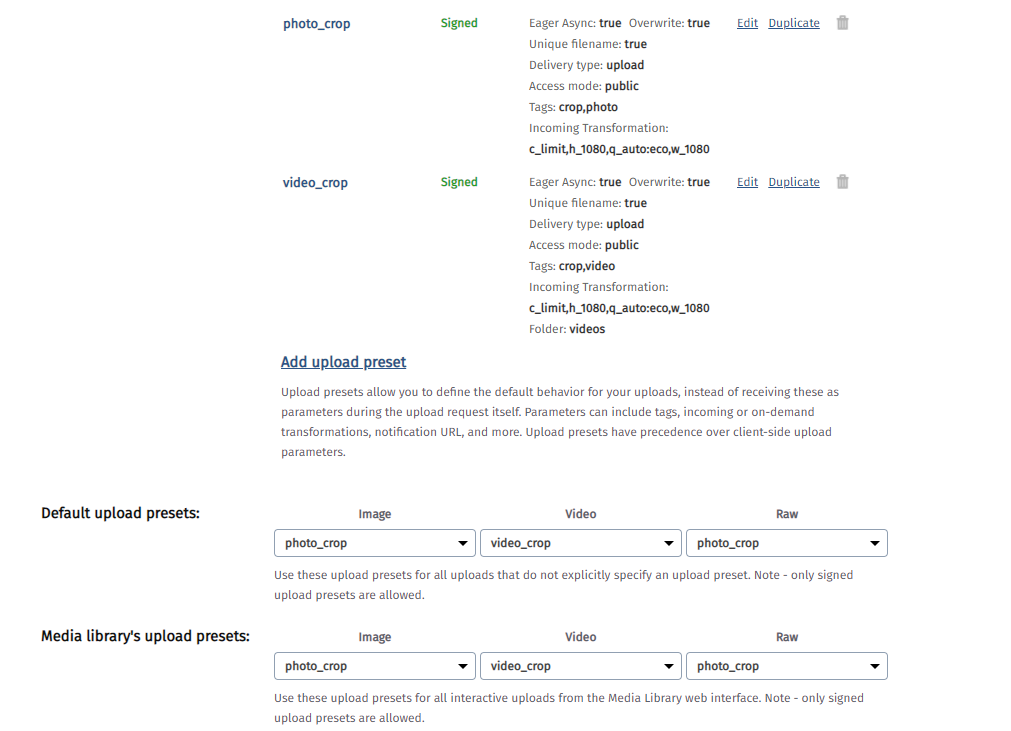Edit the video_crop preset
The image size is (1011, 731).
[x=747, y=182]
